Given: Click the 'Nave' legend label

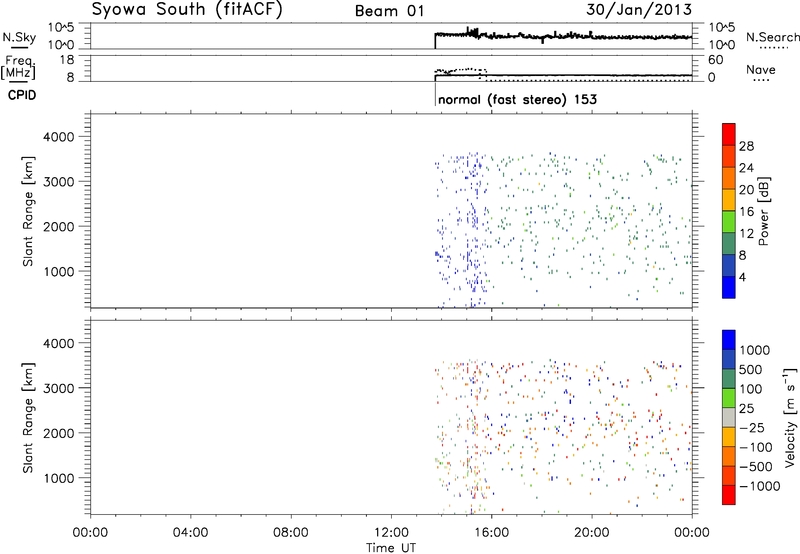Looking at the screenshot, I should click(x=761, y=70).
